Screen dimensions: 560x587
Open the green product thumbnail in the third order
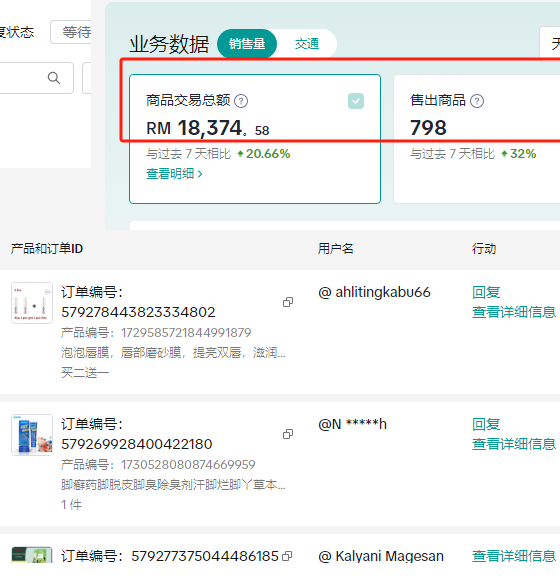[x=32, y=555]
